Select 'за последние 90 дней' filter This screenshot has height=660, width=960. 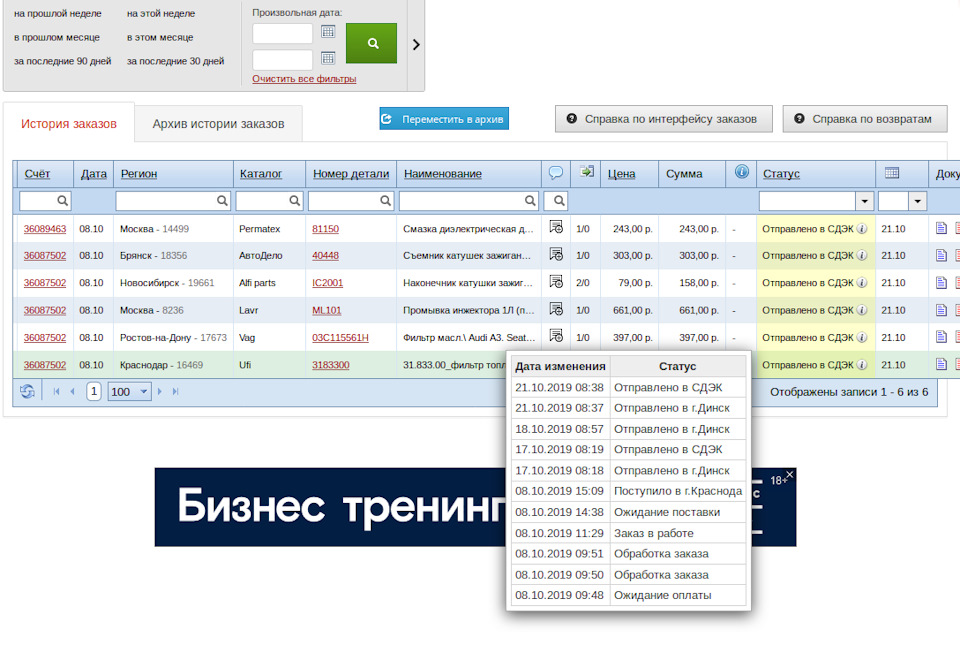point(62,61)
